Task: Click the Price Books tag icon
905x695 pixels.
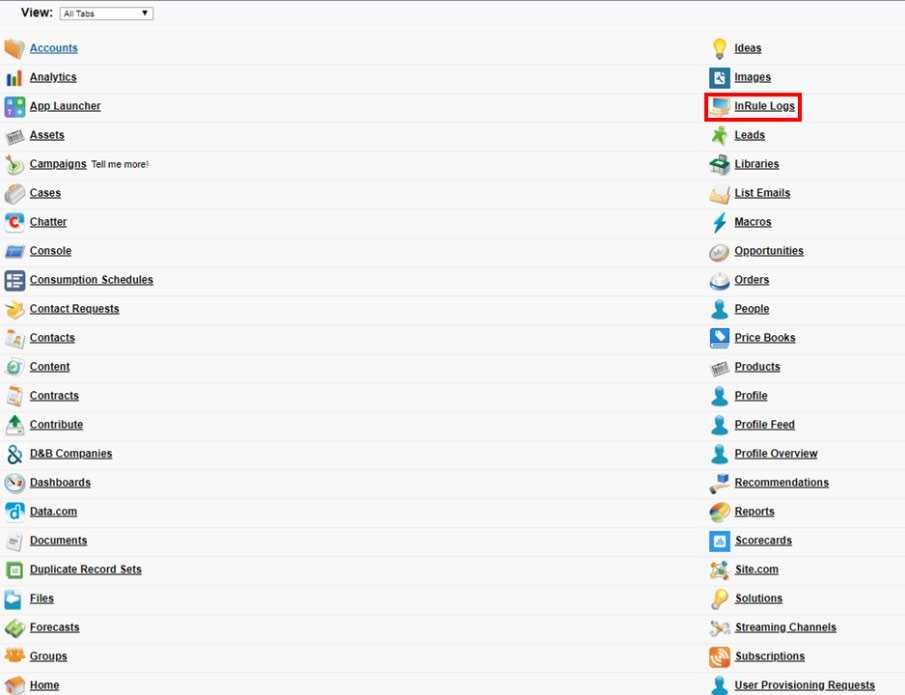Action: [719, 338]
